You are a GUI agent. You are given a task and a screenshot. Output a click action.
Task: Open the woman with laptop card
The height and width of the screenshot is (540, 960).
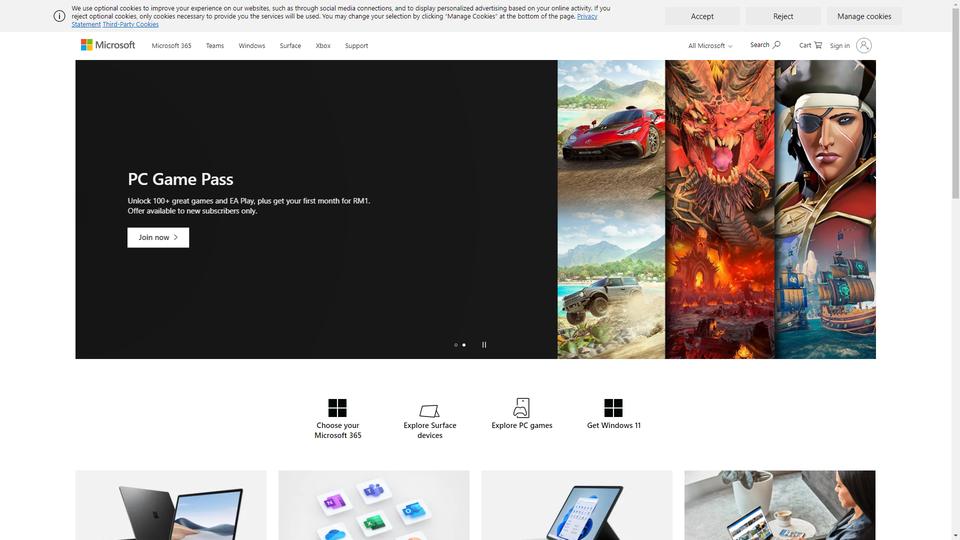780,505
